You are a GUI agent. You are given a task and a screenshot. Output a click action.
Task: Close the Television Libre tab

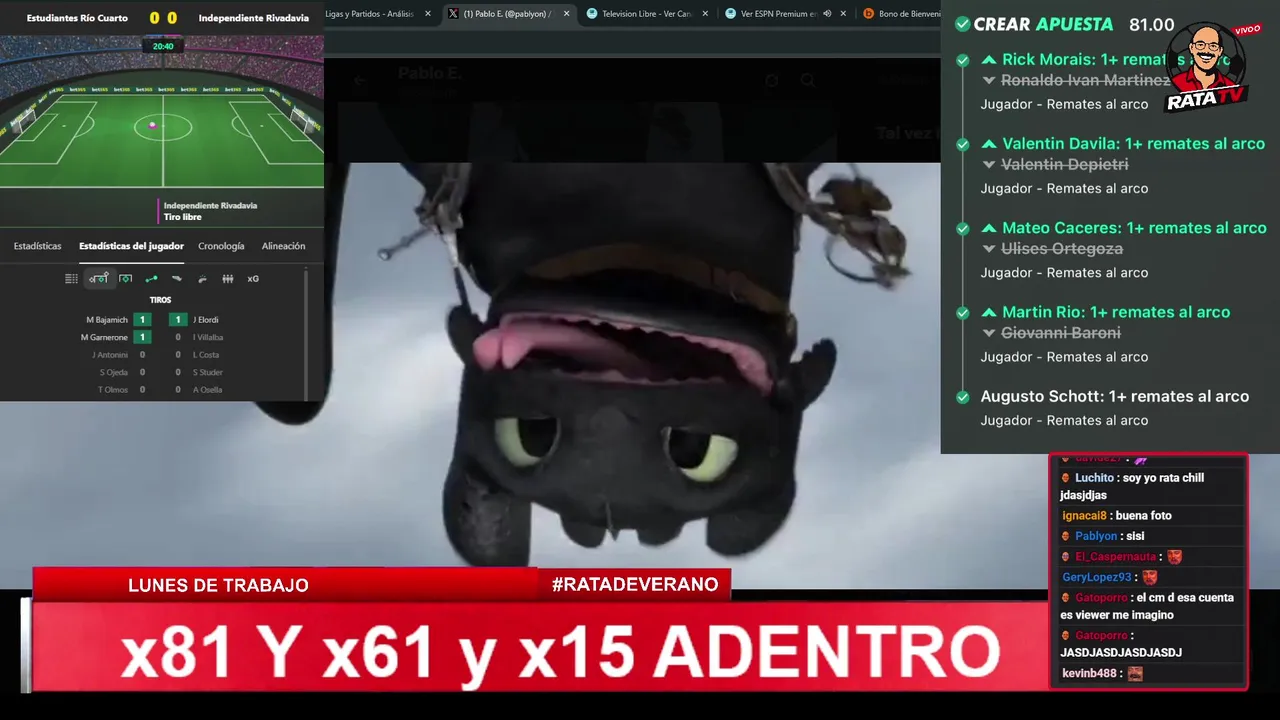point(705,14)
